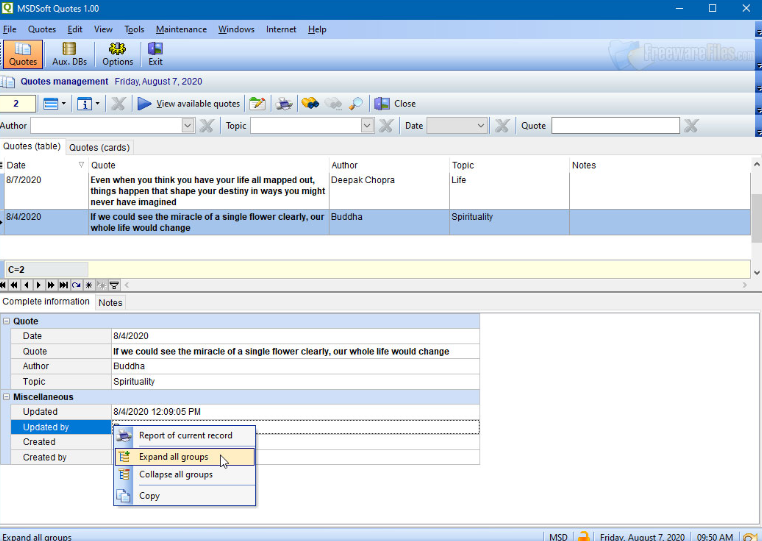762x541 pixels.
Task: Select the Updated by property row
Action: (245, 427)
